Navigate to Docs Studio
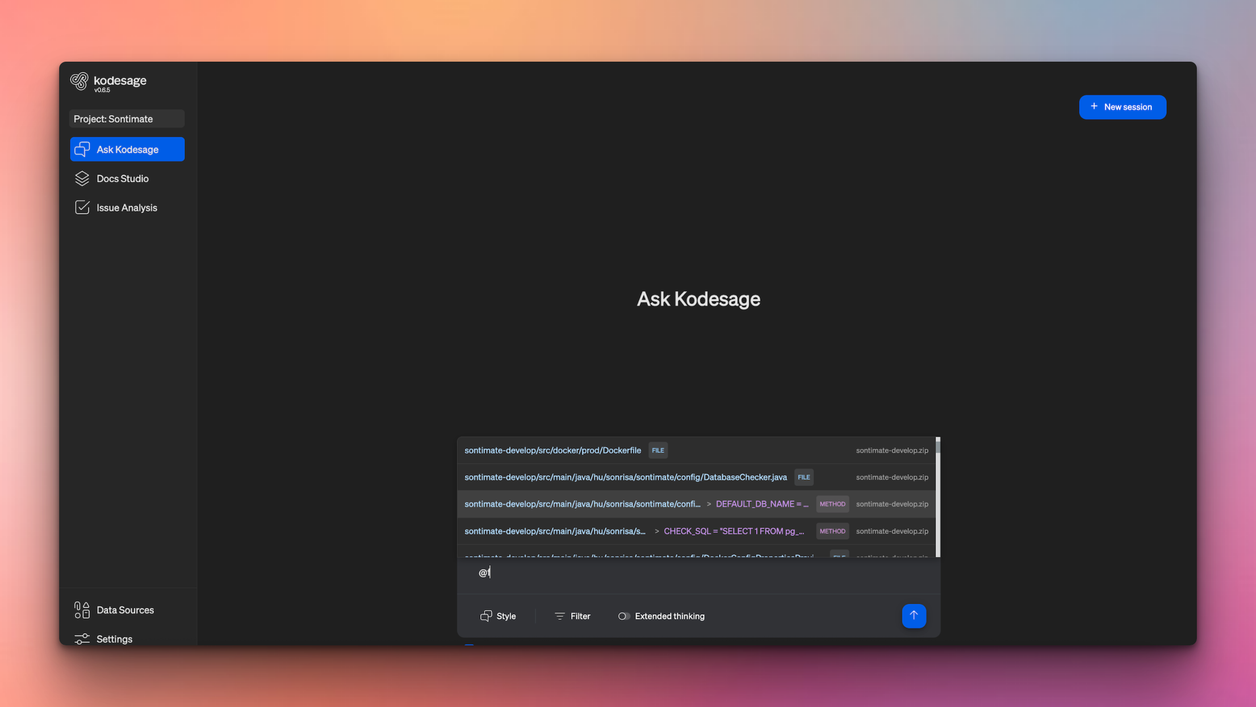Image resolution: width=1256 pixels, height=707 pixels. pos(122,178)
